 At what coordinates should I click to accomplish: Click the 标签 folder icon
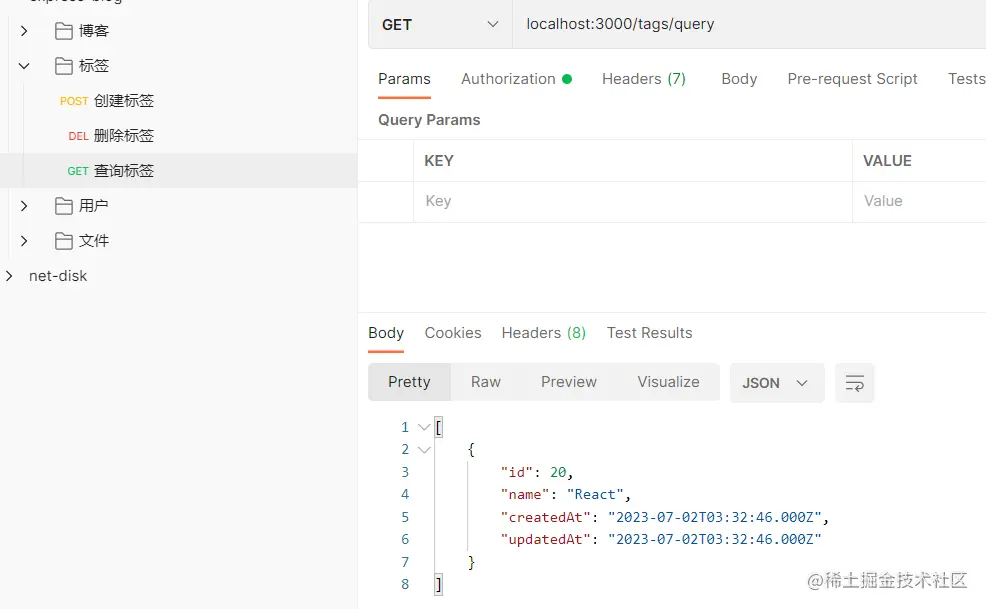(64, 66)
